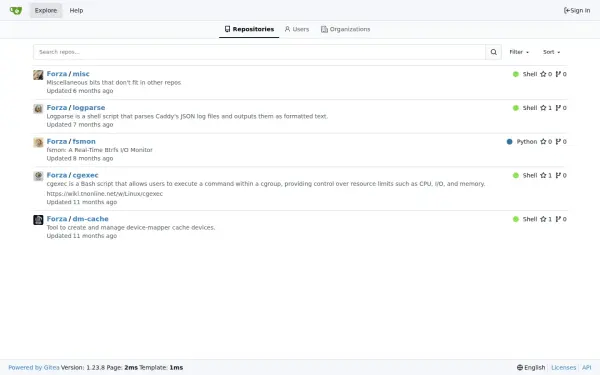Open the wiki.tnonline.net cgexec URL

pos(104,194)
